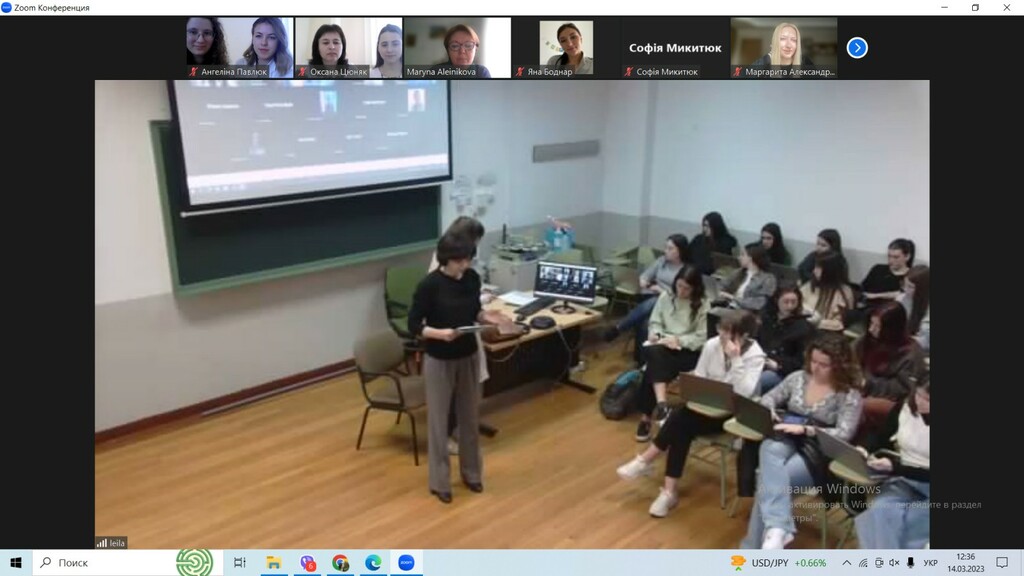Open Task View in the taskbar
This screenshot has height=576, width=1024.
[240, 563]
